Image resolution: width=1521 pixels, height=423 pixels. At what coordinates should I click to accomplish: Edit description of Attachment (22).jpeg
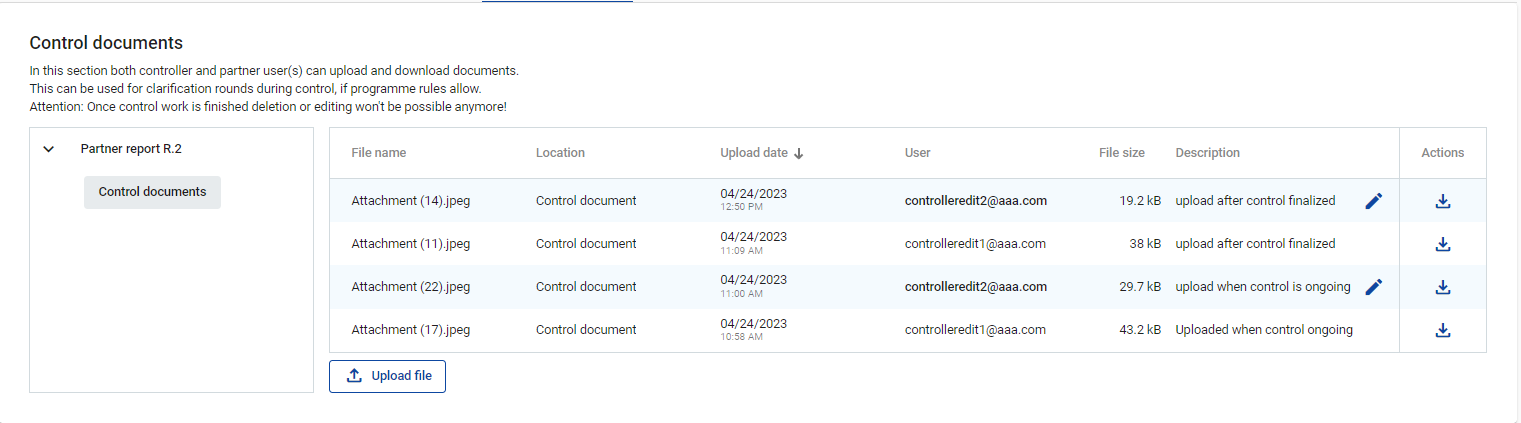[x=1374, y=287]
